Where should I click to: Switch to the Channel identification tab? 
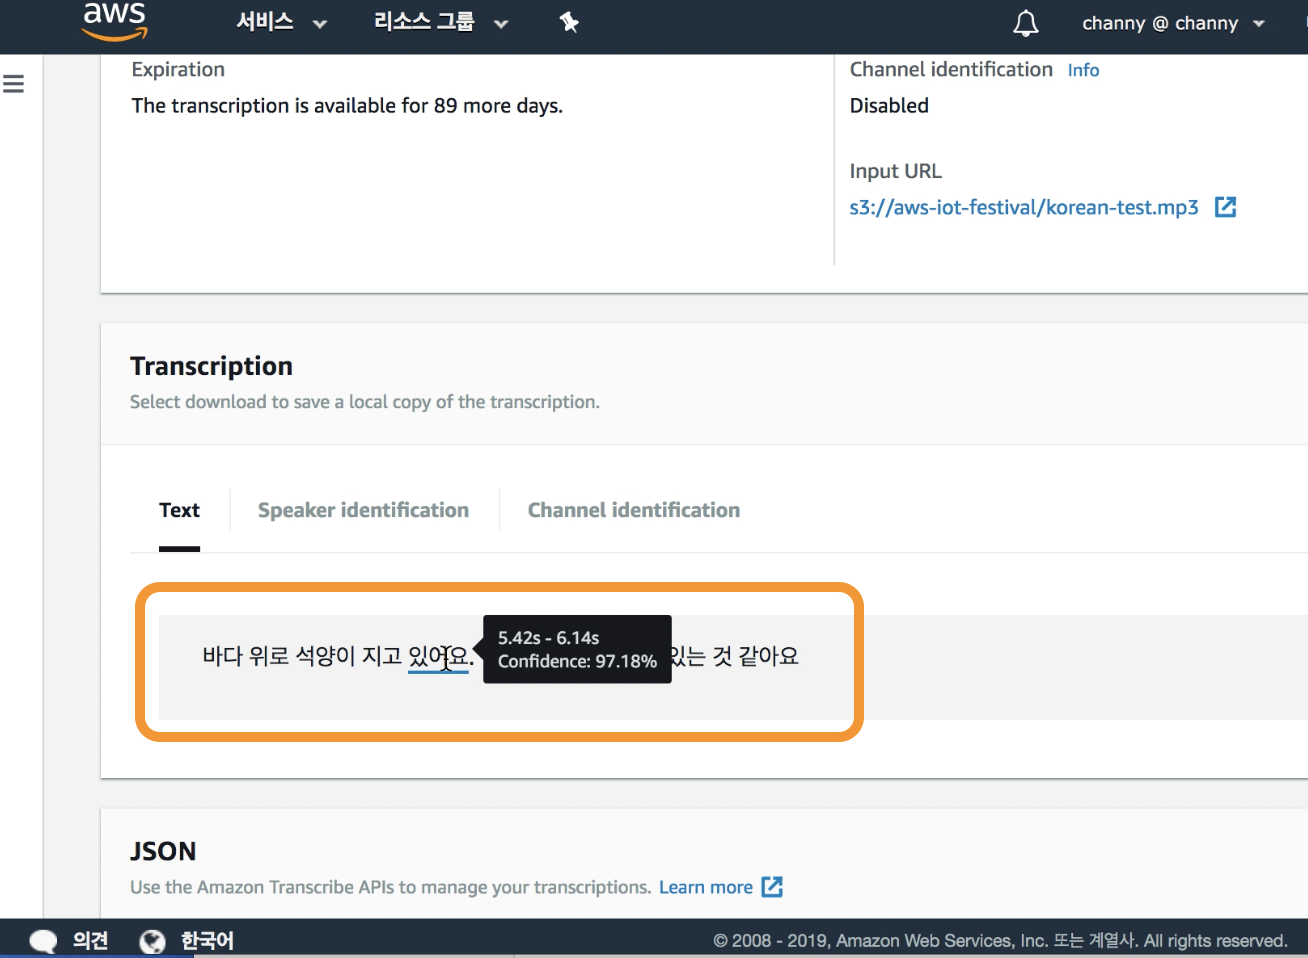634,510
